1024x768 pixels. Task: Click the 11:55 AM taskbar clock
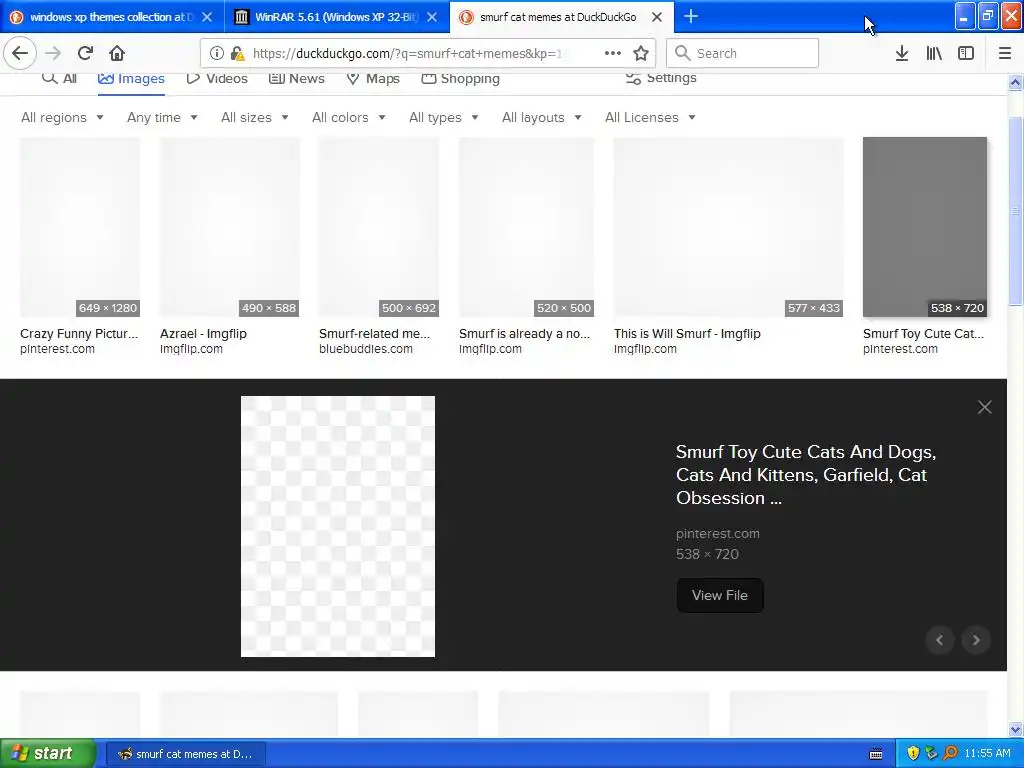pos(987,754)
